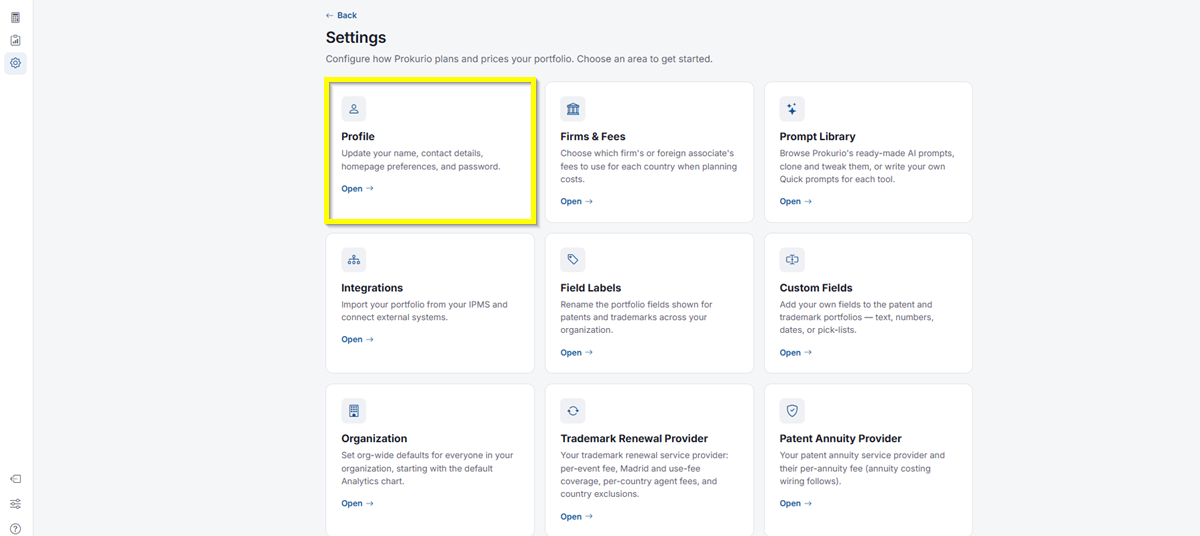Open the Integrations link
Image resolution: width=1200 pixels, height=536 pixels.
click(x=357, y=339)
